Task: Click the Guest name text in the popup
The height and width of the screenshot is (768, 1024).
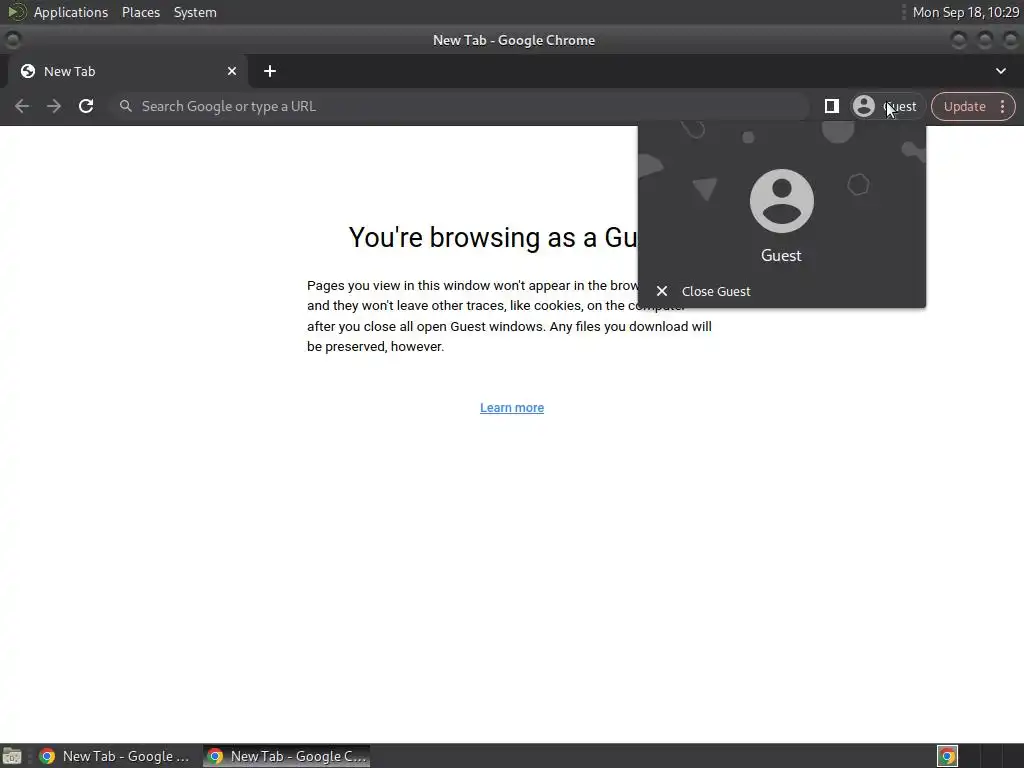Action: pos(781,255)
